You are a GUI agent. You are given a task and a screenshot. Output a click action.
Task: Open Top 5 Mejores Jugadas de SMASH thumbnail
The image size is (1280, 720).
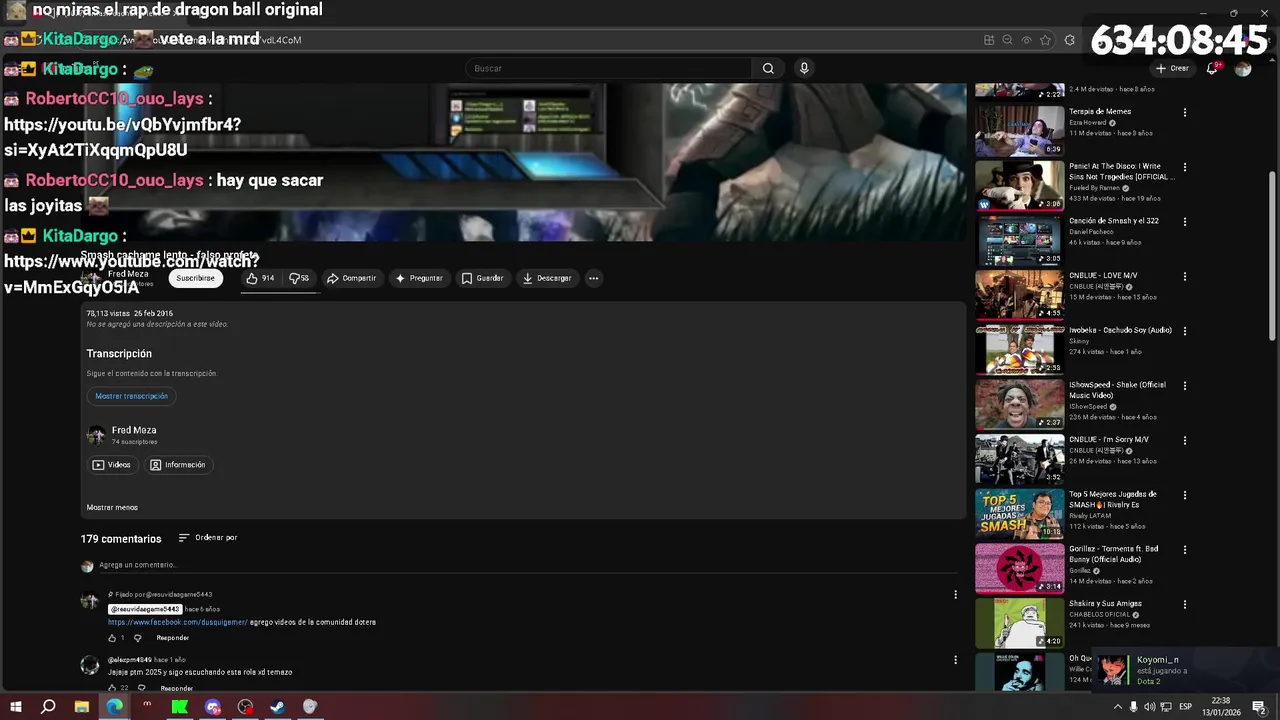coord(1019,513)
